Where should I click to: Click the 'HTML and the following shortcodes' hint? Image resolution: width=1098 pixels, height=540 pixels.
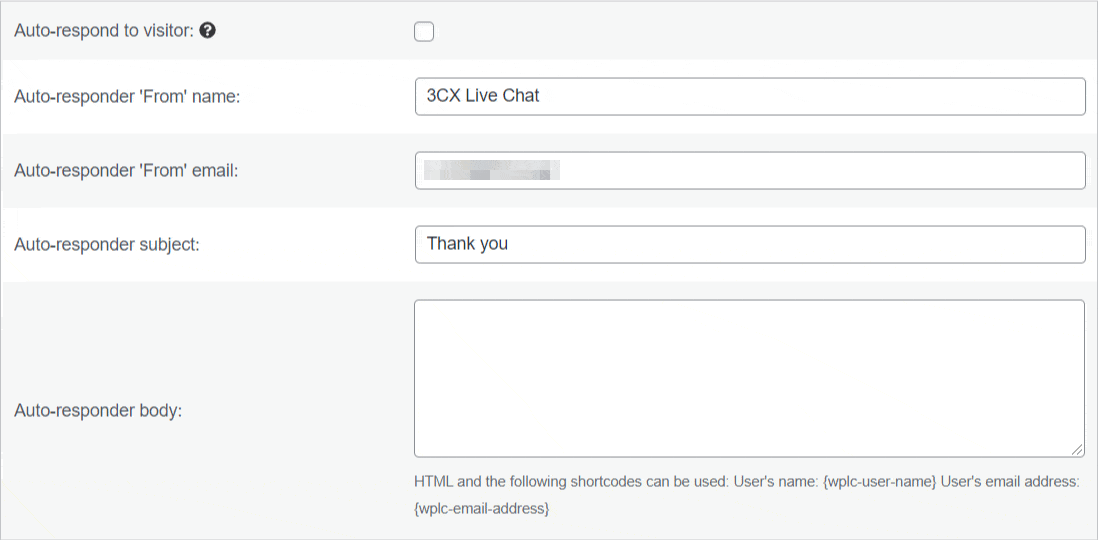571,482
